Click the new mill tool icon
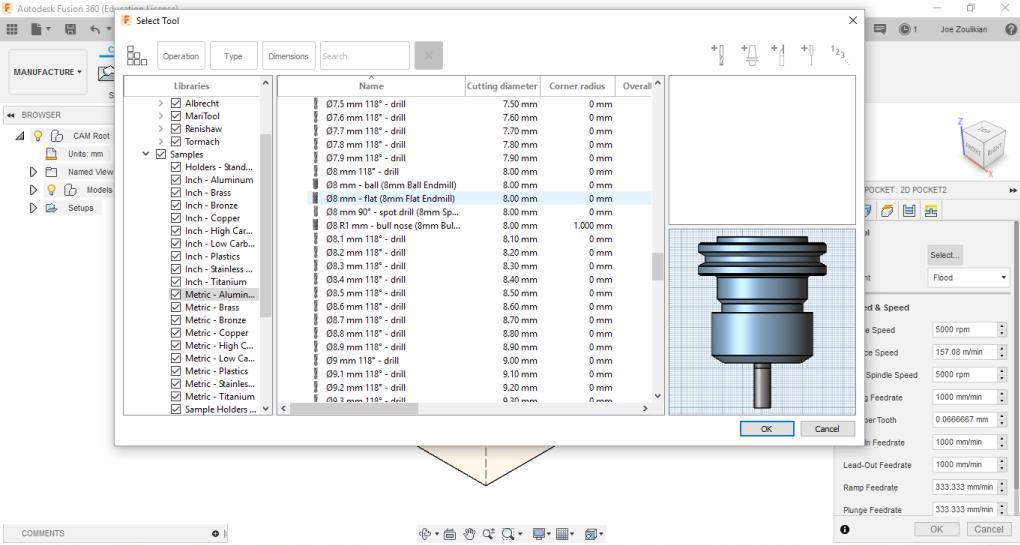This screenshot has height=545, width=1020. 716,52
